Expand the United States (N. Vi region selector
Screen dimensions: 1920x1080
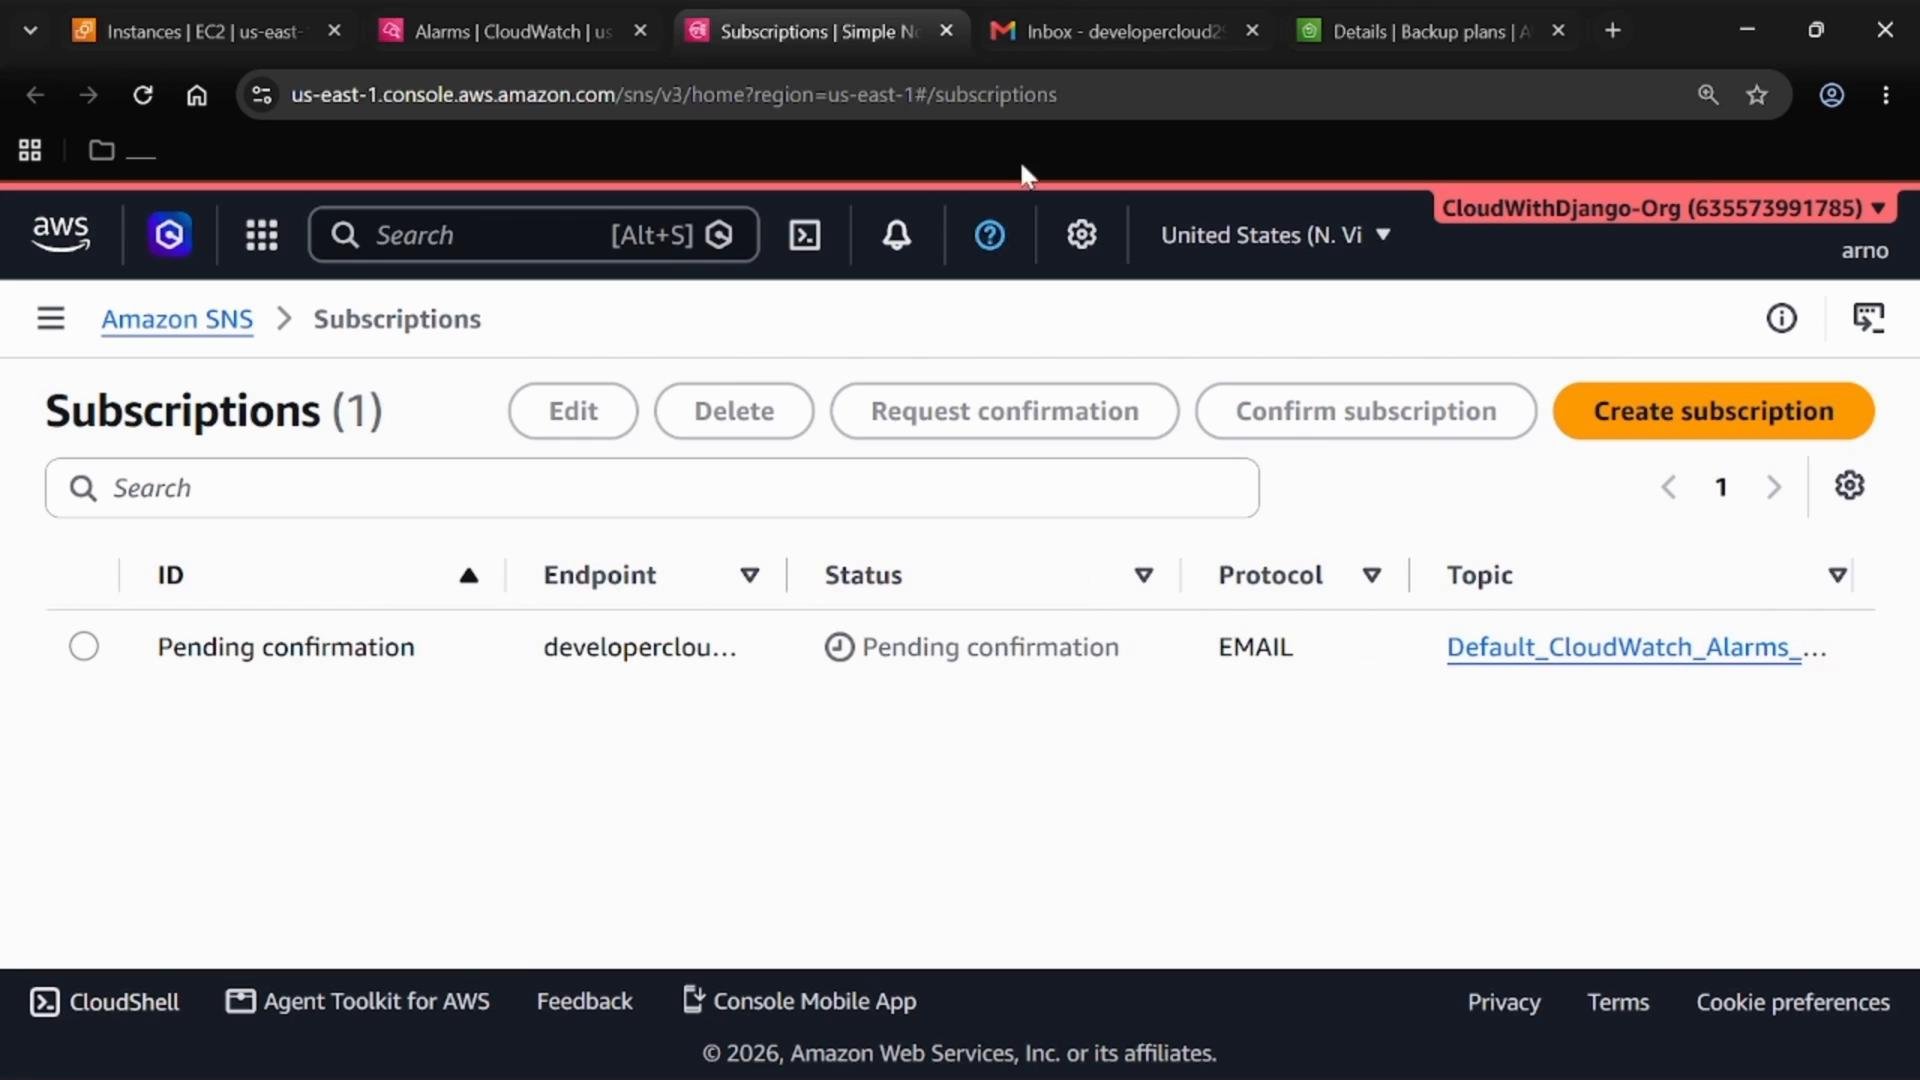click(1276, 235)
